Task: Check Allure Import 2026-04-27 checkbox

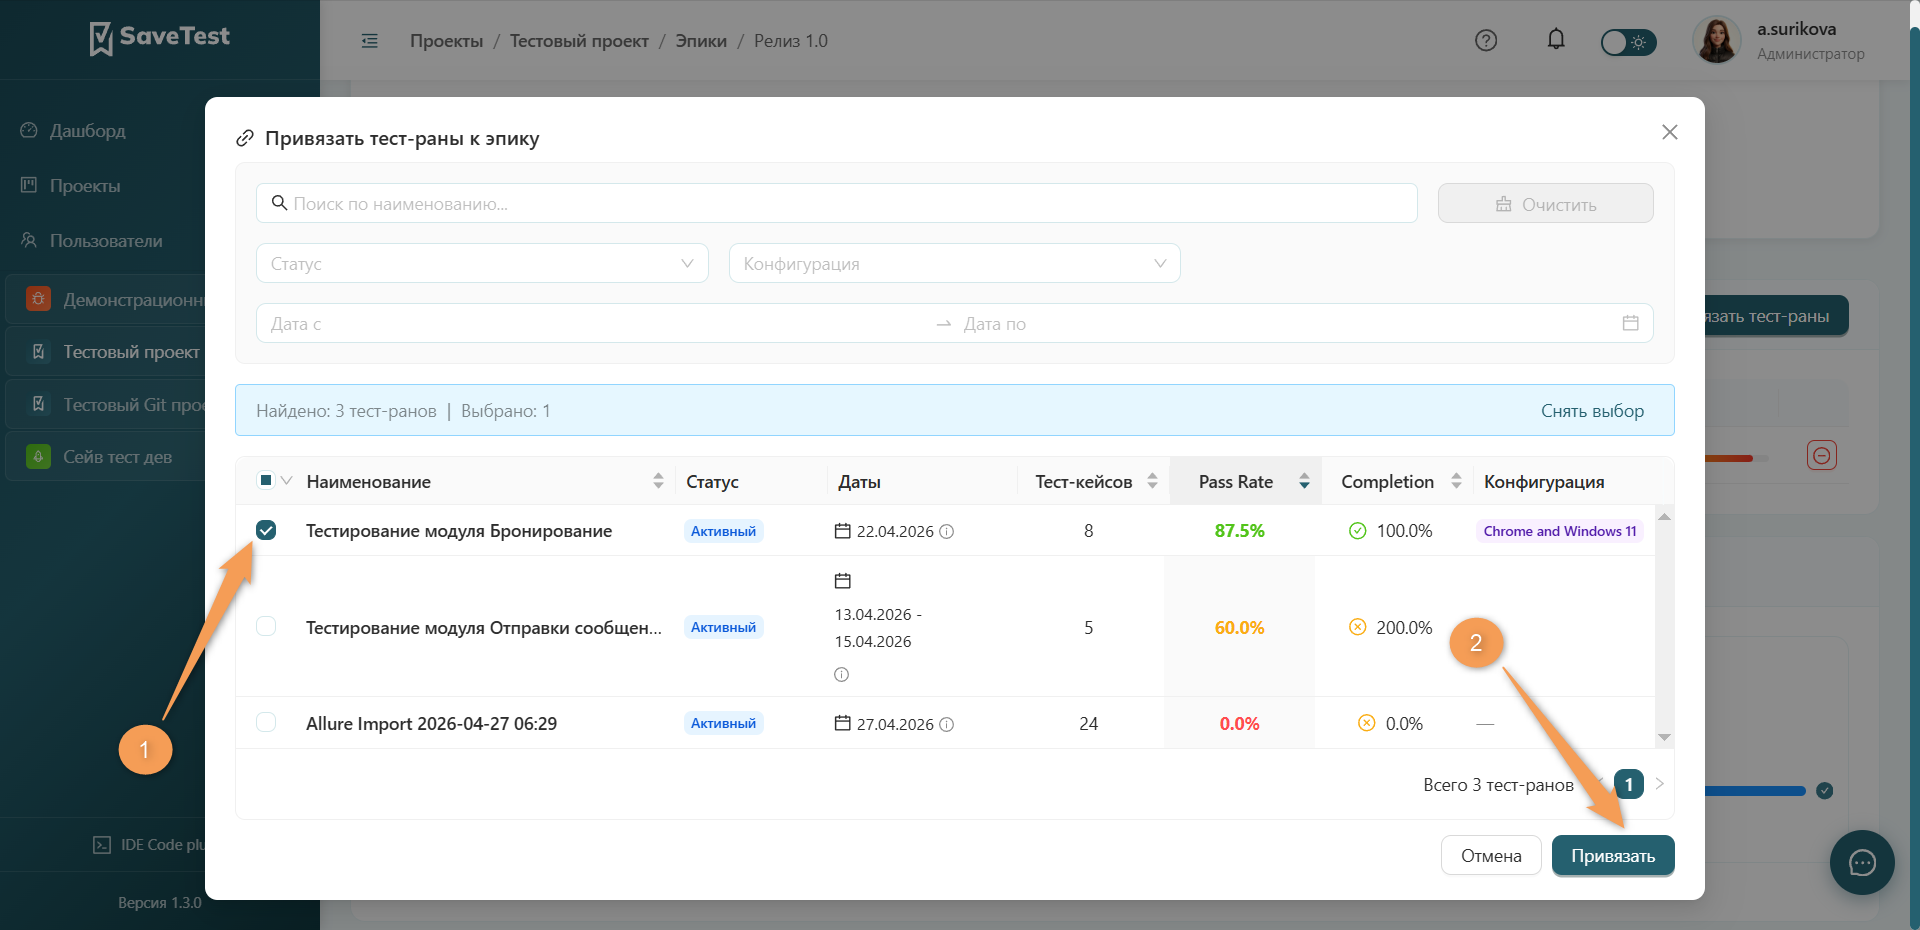Action: (x=266, y=722)
